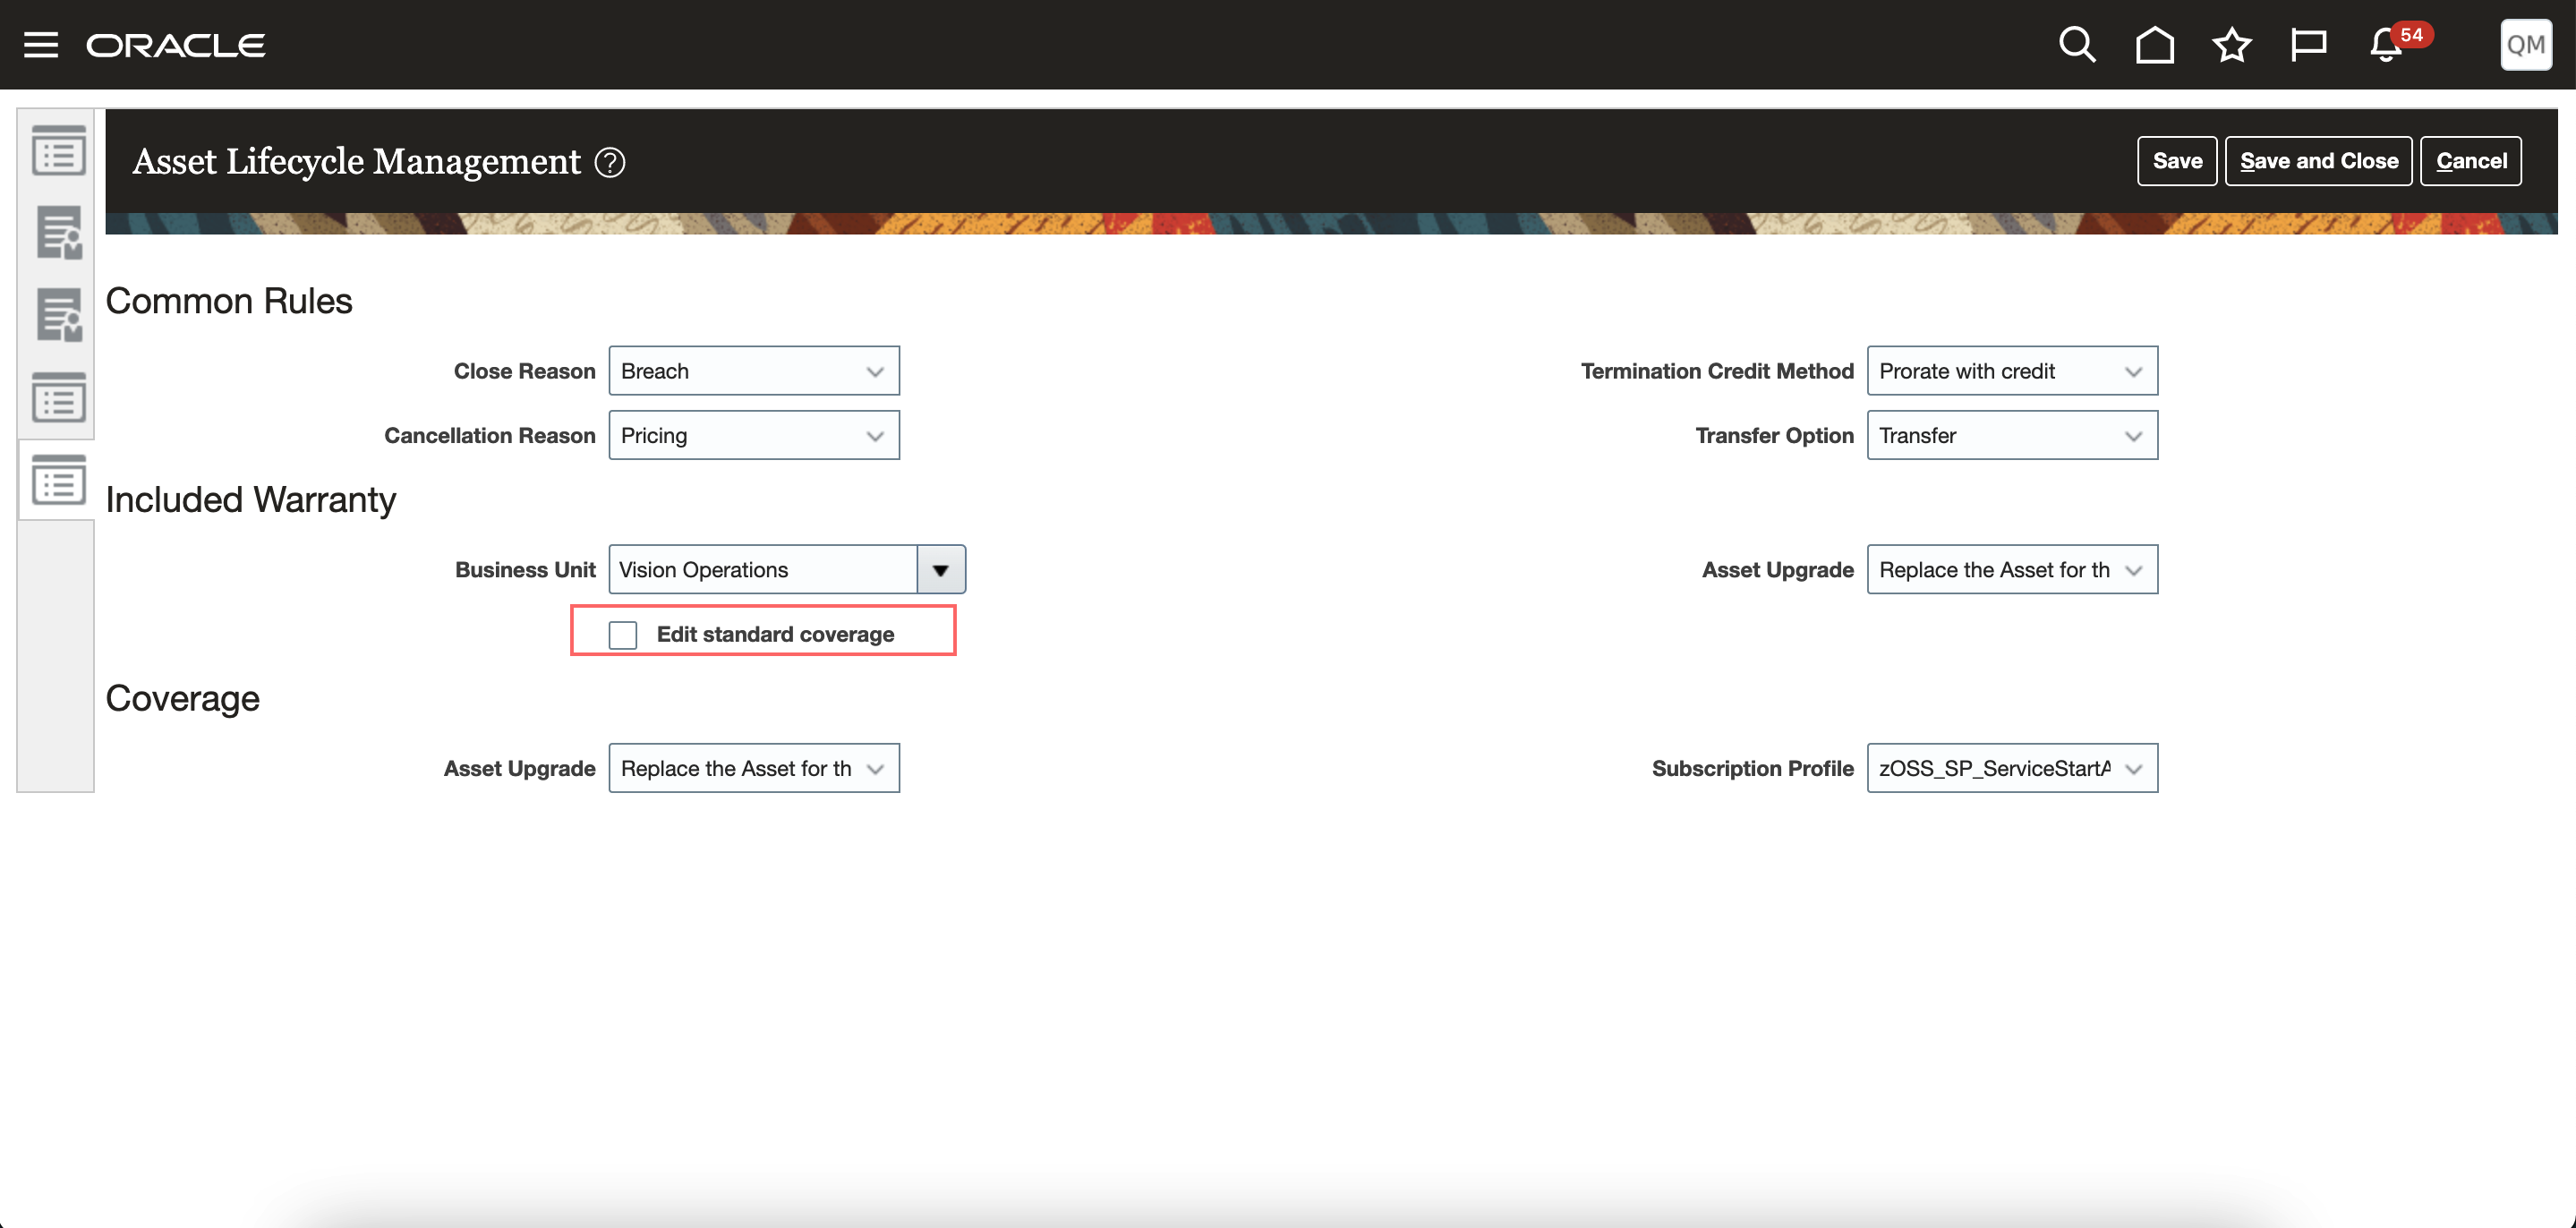This screenshot has height=1228, width=2576.
Task: Select the first sidebar tab icon
Action: click(x=58, y=151)
